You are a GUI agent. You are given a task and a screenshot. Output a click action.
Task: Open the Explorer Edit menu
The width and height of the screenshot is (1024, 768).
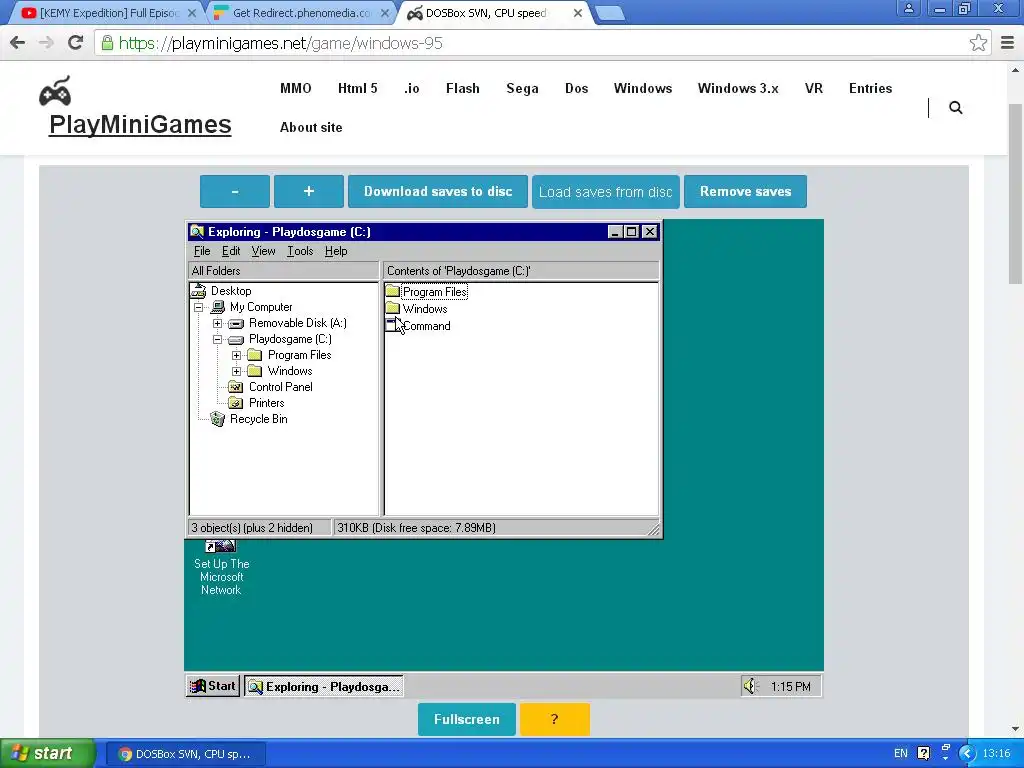(231, 251)
